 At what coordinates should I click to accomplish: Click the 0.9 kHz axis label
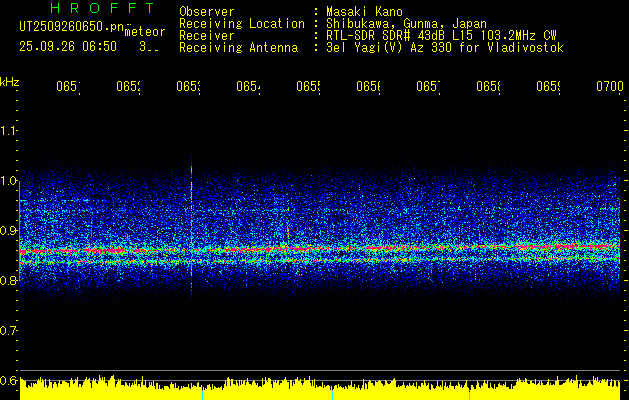pyautogui.click(x=8, y=231)
